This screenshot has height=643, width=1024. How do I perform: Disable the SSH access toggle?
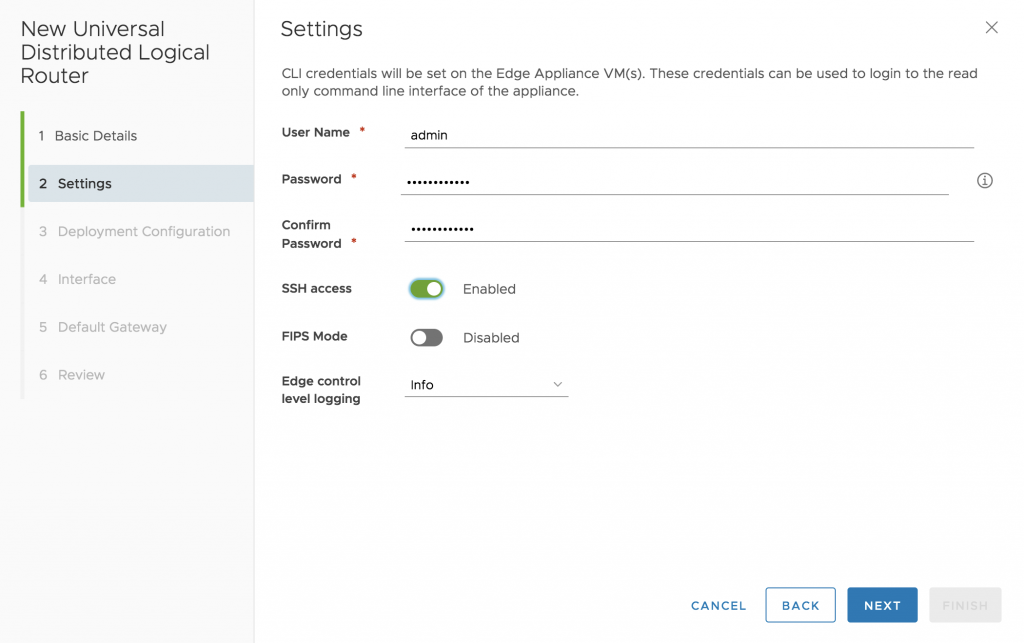pos(426,289)
